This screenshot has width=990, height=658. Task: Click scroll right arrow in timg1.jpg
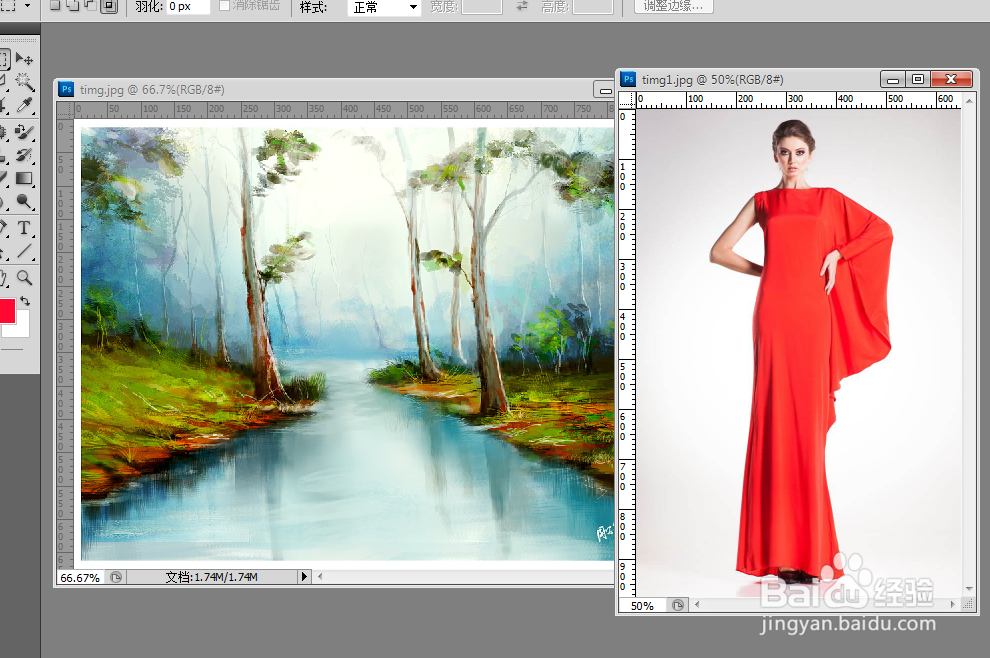953,605
